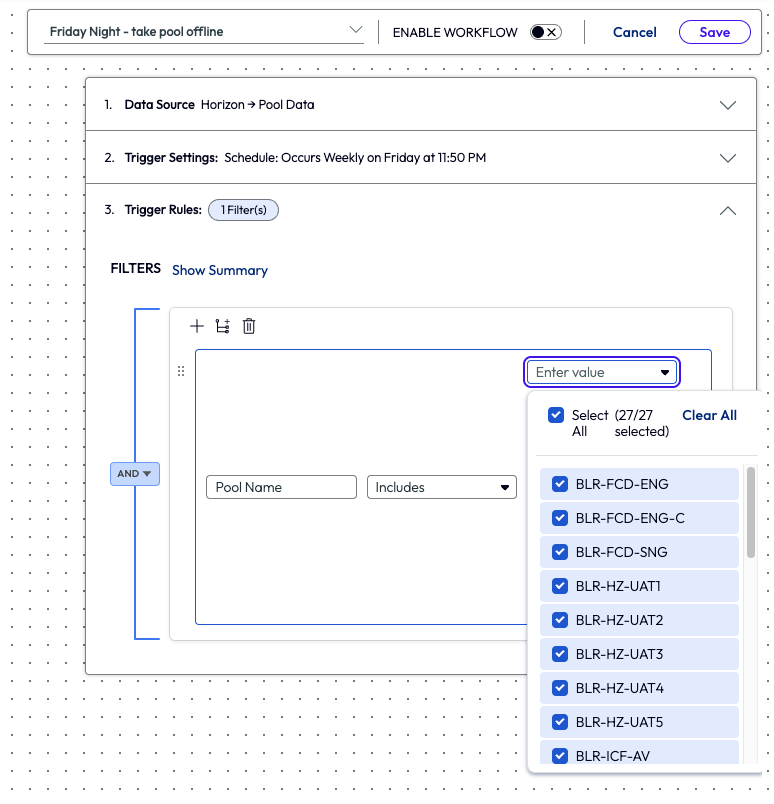The image size is (774, 804).
Task: Toggle the Enable Workflow switch
Action: (545, 32)
